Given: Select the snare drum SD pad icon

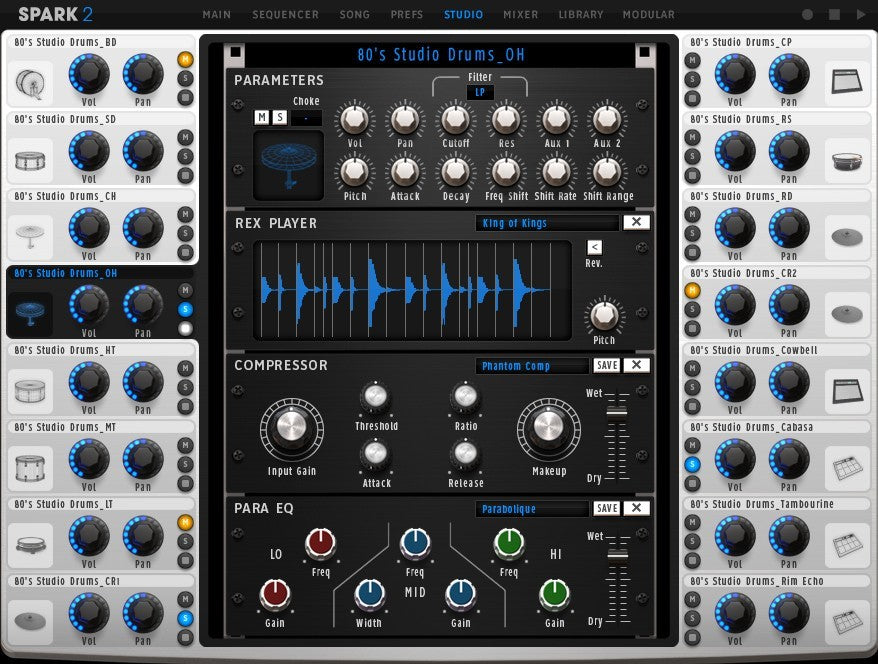Looking at the screenshot, I should [x=30, y=160].
